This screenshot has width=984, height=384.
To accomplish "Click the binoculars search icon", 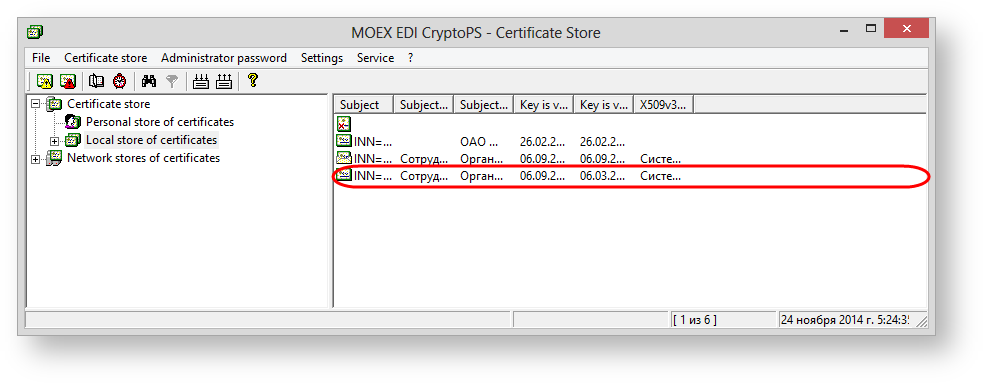I will click(x=149, y=81).
